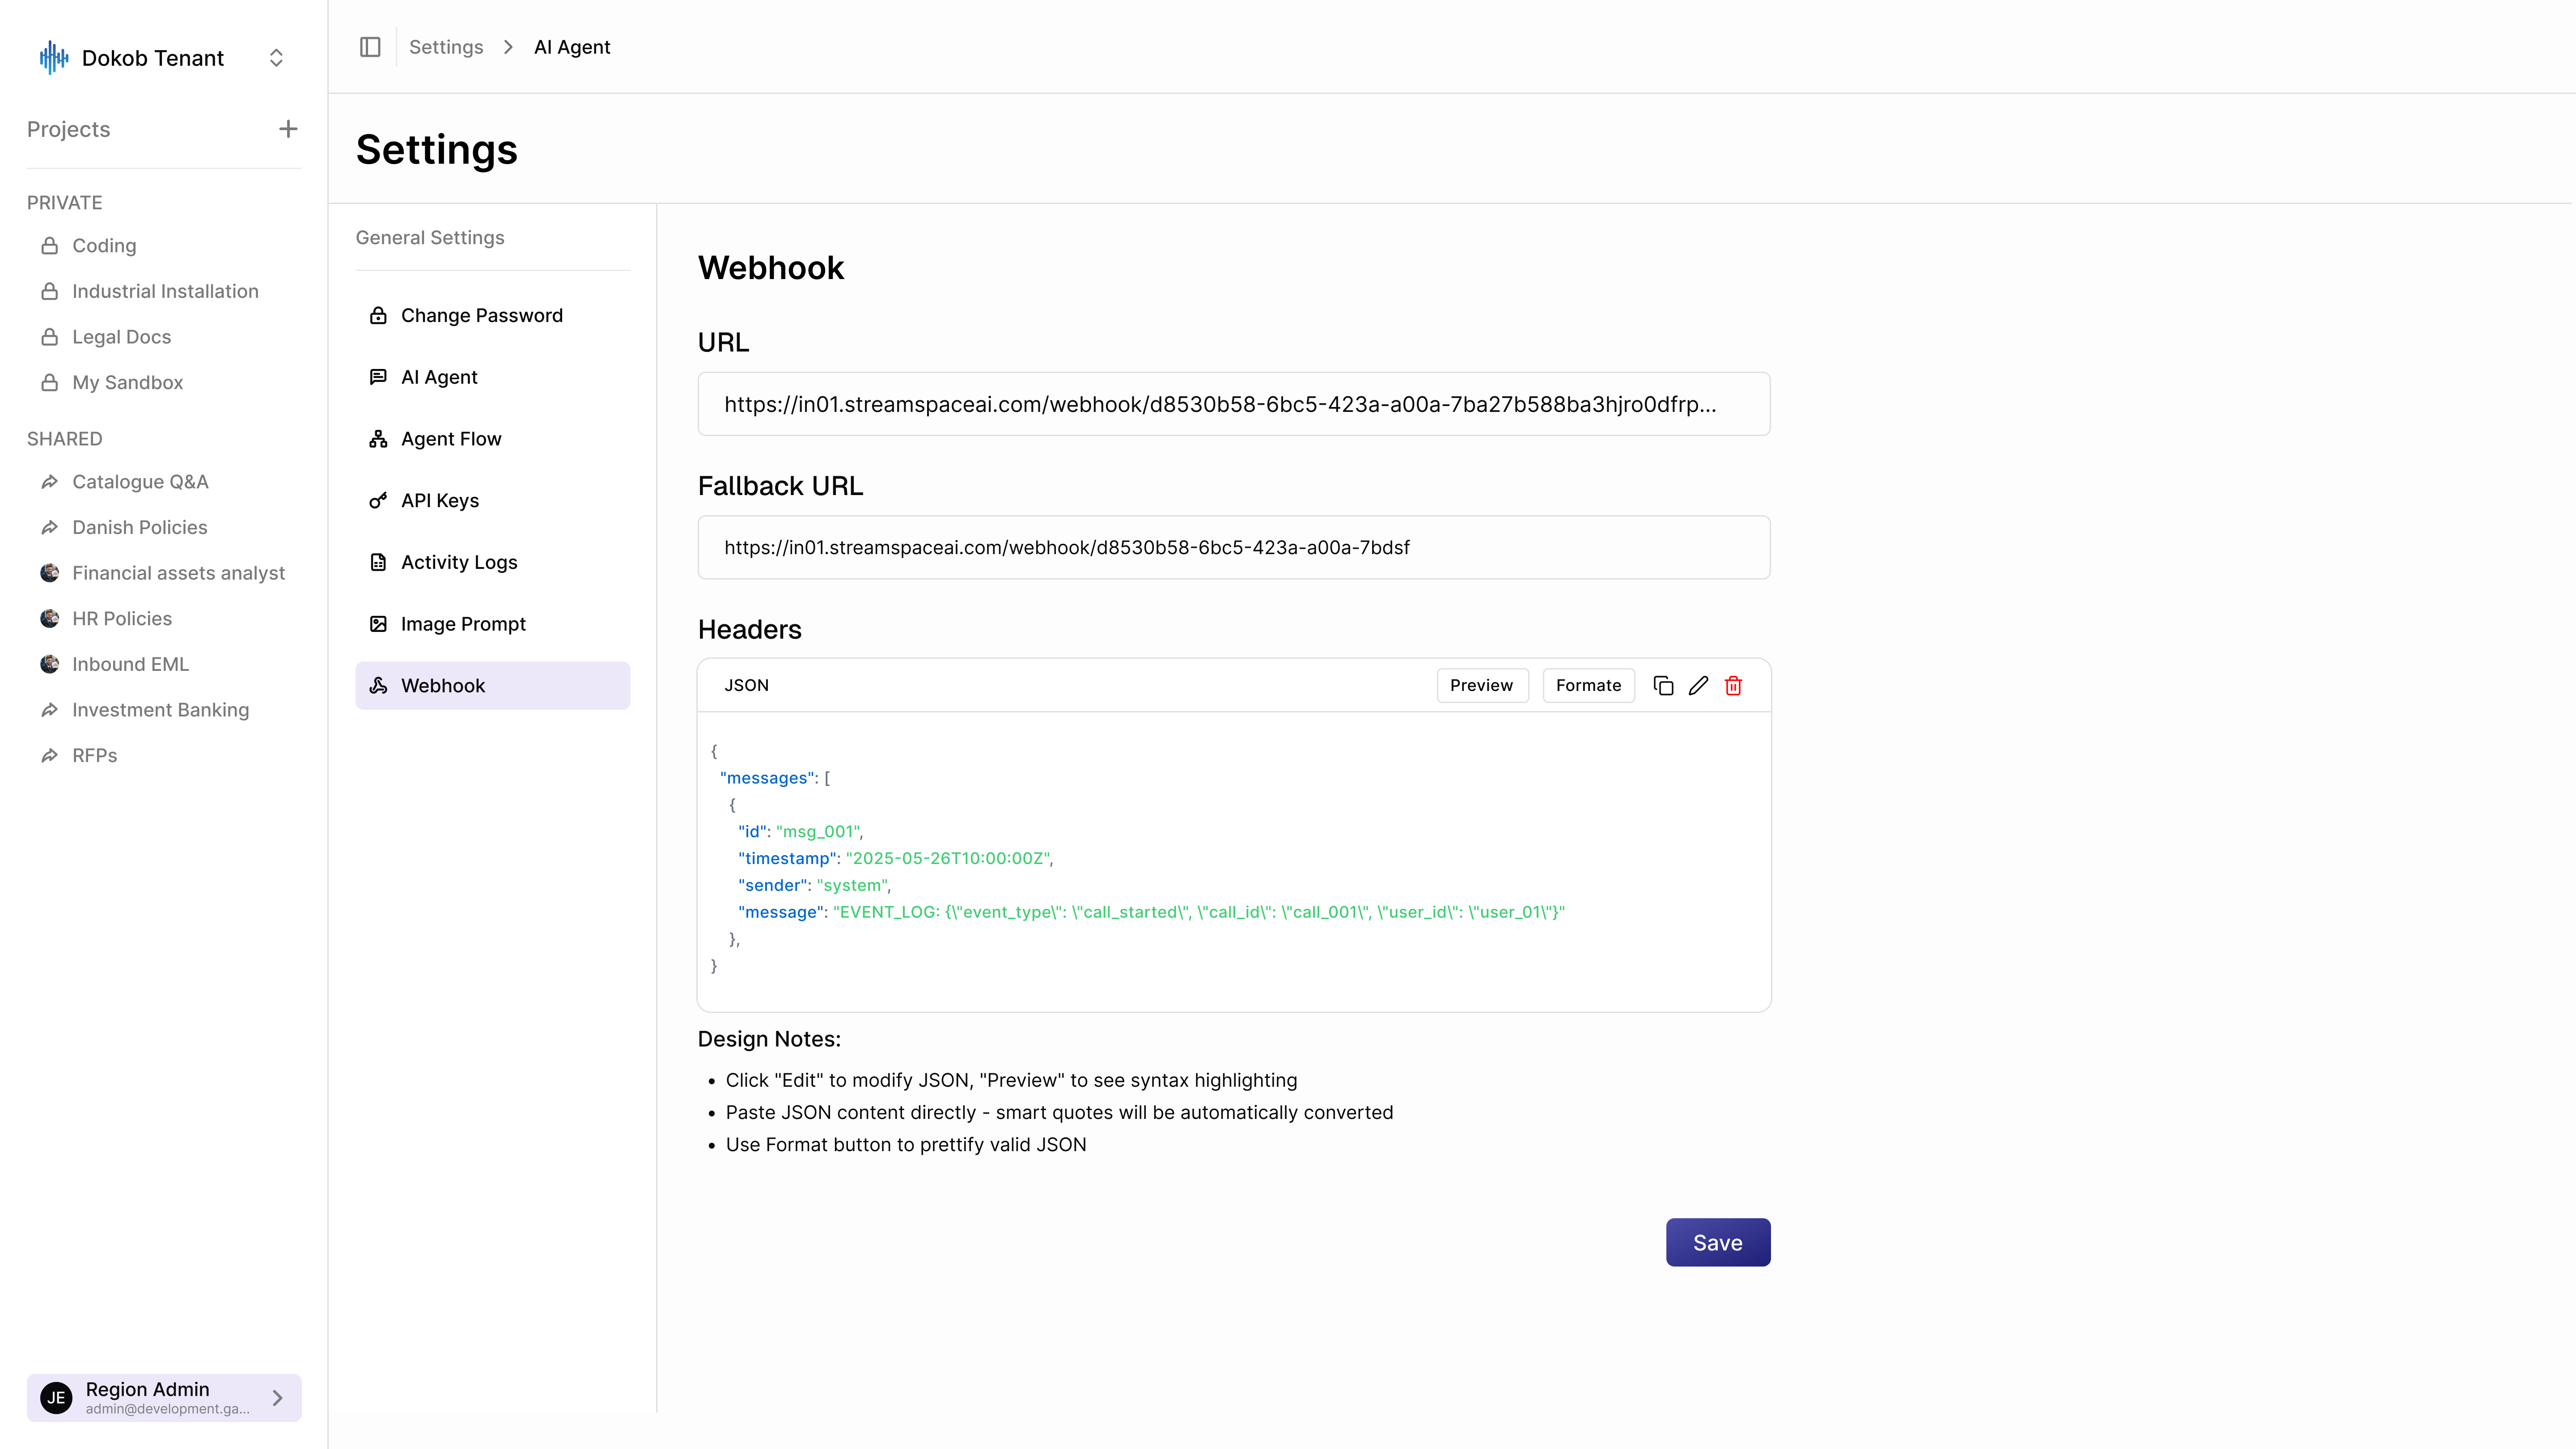Click the lock icon beside Coding
Viewport: 2576px width, 1449px height.
click(49, 245)
